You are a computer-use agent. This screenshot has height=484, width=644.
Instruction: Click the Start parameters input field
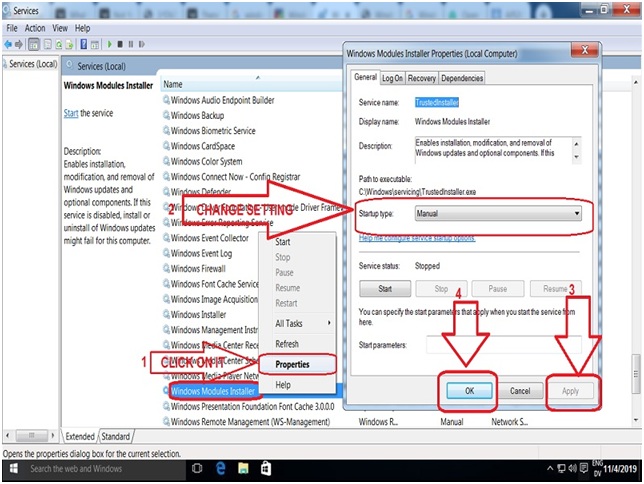[504, 345]
